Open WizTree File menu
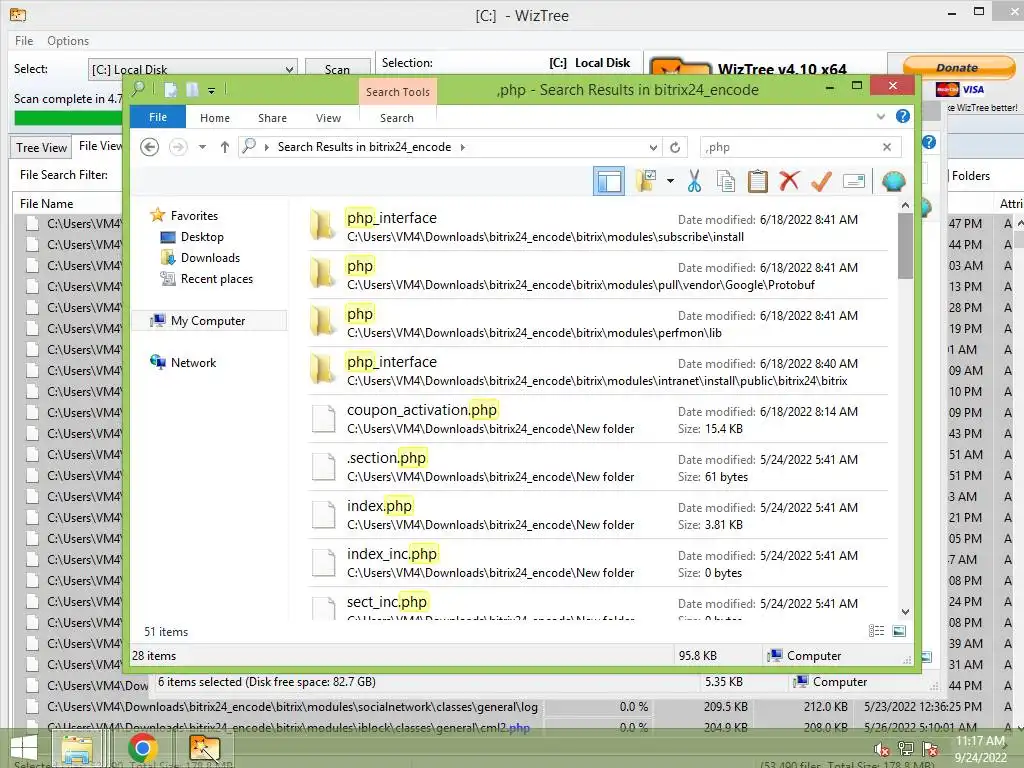 [24, 40]
